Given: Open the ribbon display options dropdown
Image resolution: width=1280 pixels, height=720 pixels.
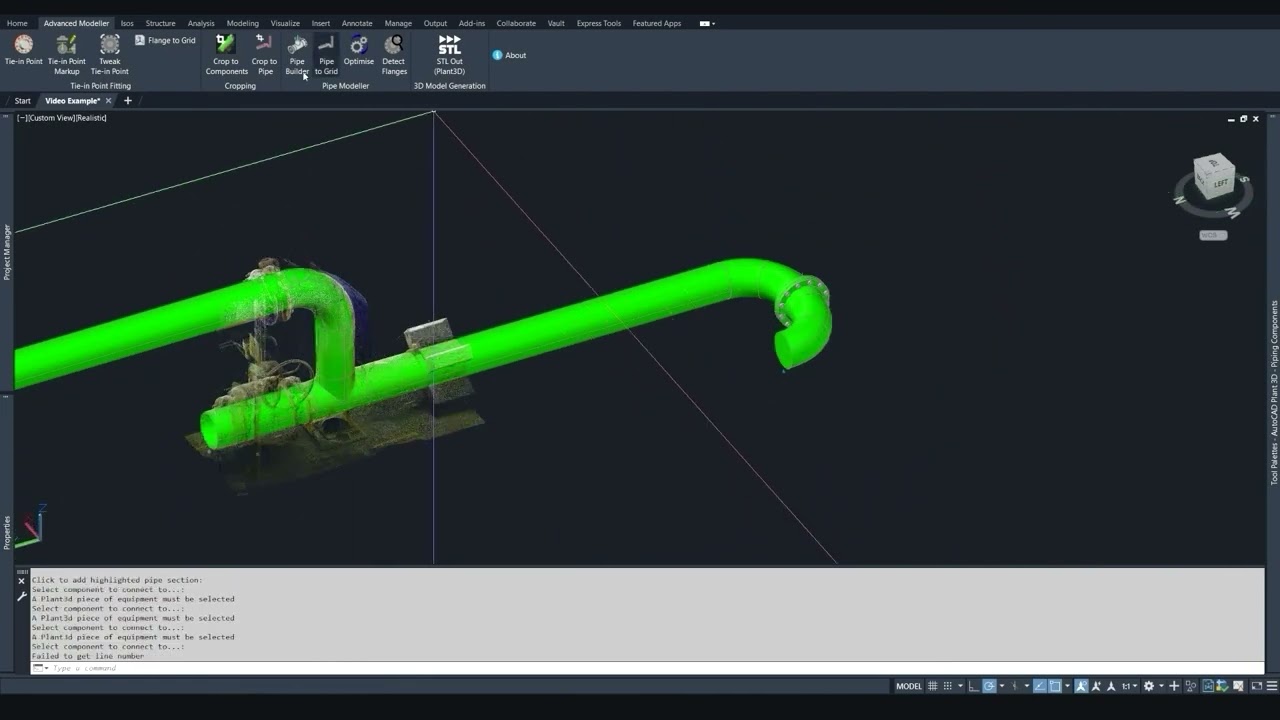Looking at the screenshot, I should pyautogui.click(x=707, y=23).
